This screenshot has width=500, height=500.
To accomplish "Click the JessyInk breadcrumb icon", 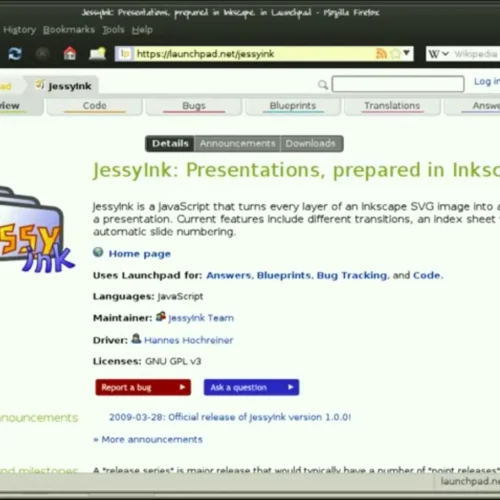I will tap(40, 85).
